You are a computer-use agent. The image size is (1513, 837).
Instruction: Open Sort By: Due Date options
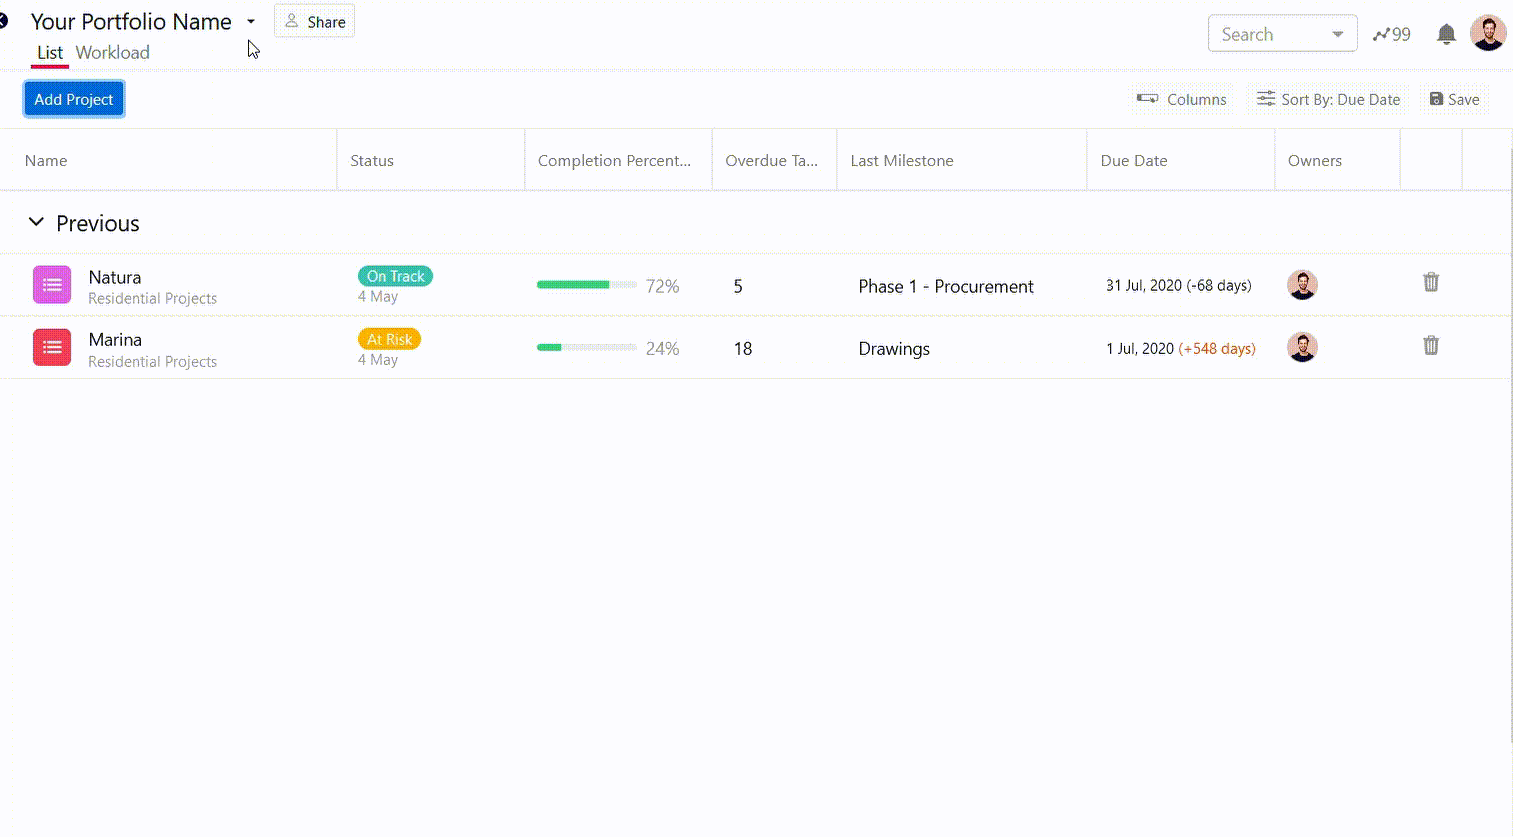click(1329, 99)
